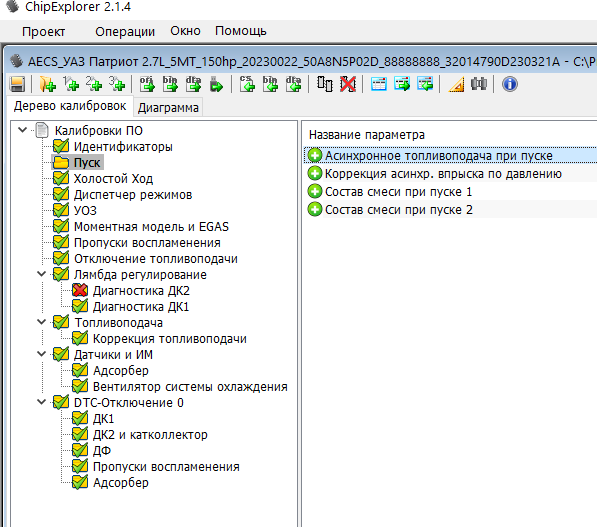
Task: Select Адсорбер under Датчики и ИМ
Action: [121, 370]
